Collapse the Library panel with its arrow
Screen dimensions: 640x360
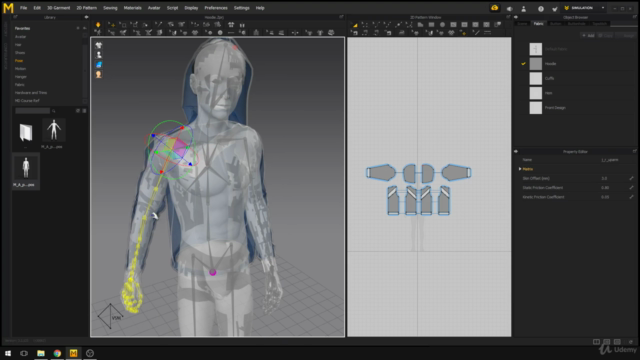(86, 17)
